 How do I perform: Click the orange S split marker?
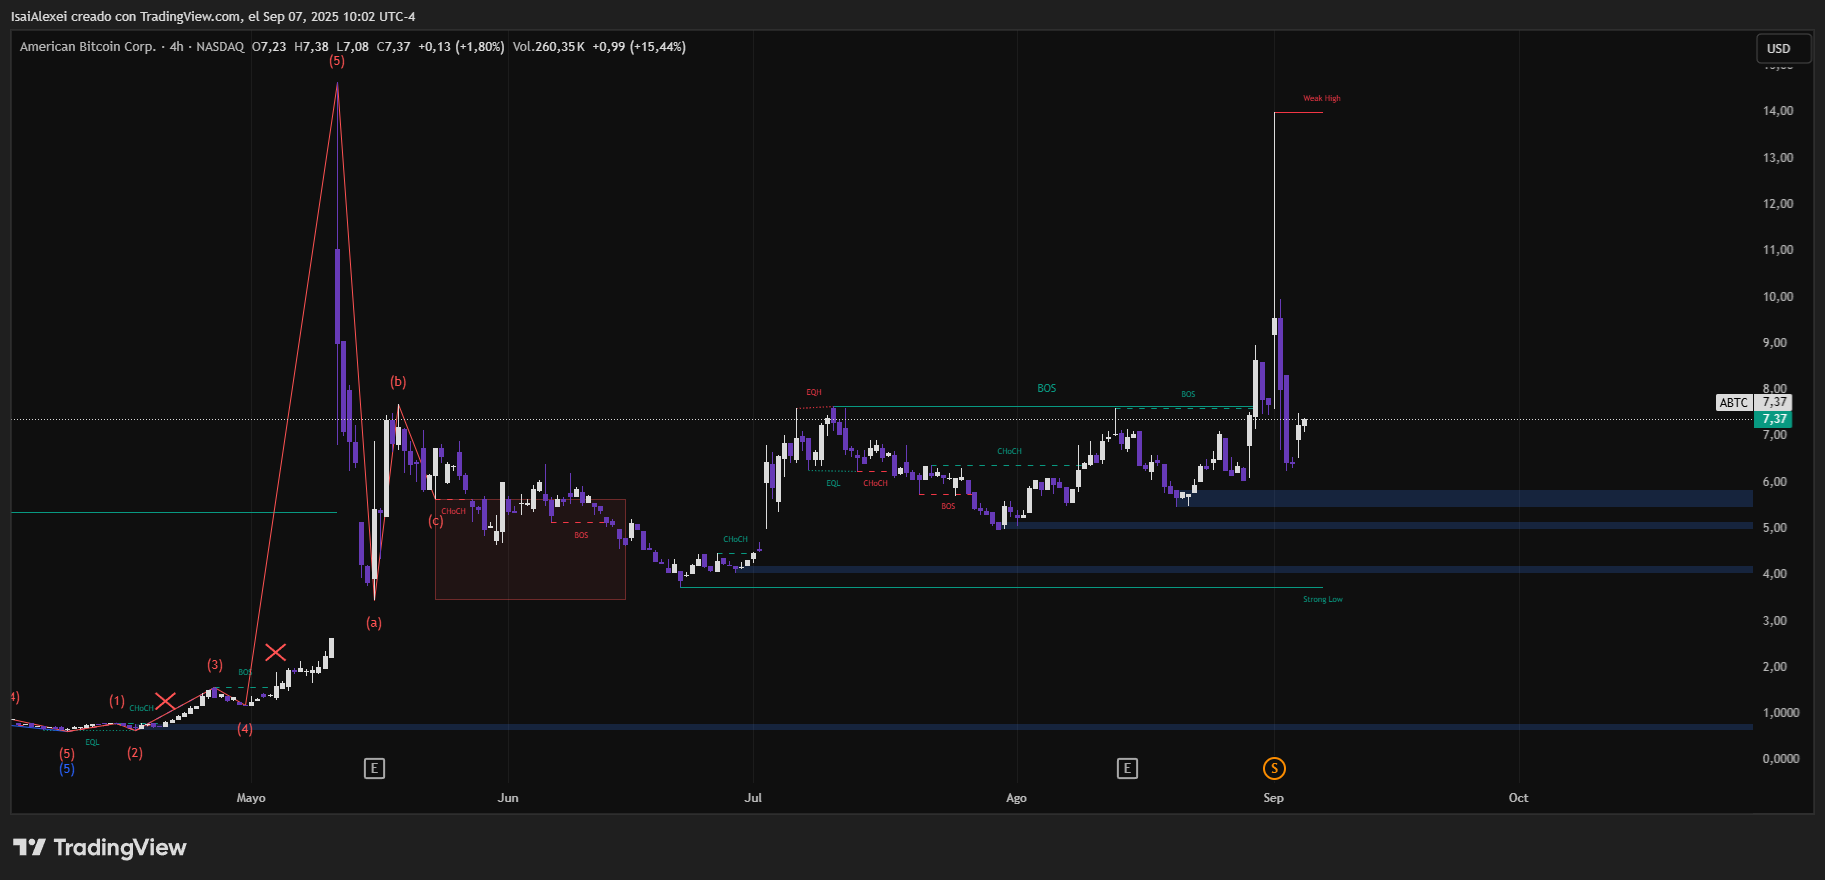[1273, 768]
